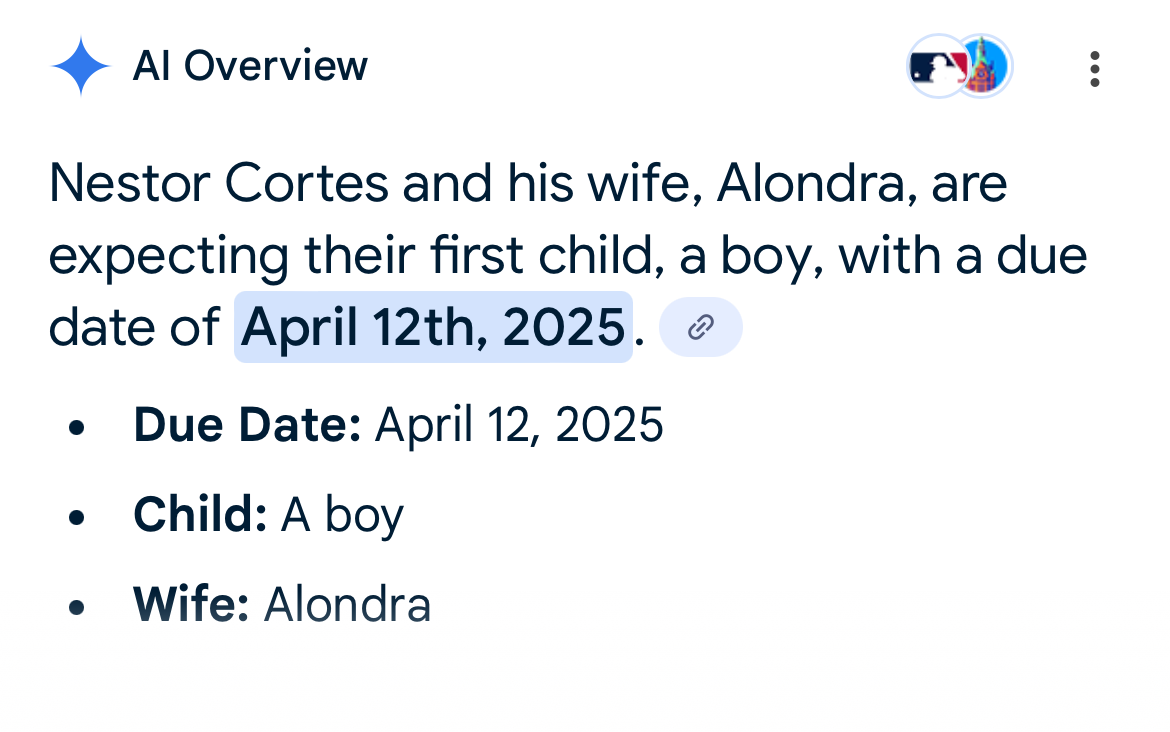The image size is (1170, 732).
Task: Click the bullet dot beside Child
Action: (x=76, y=516)
